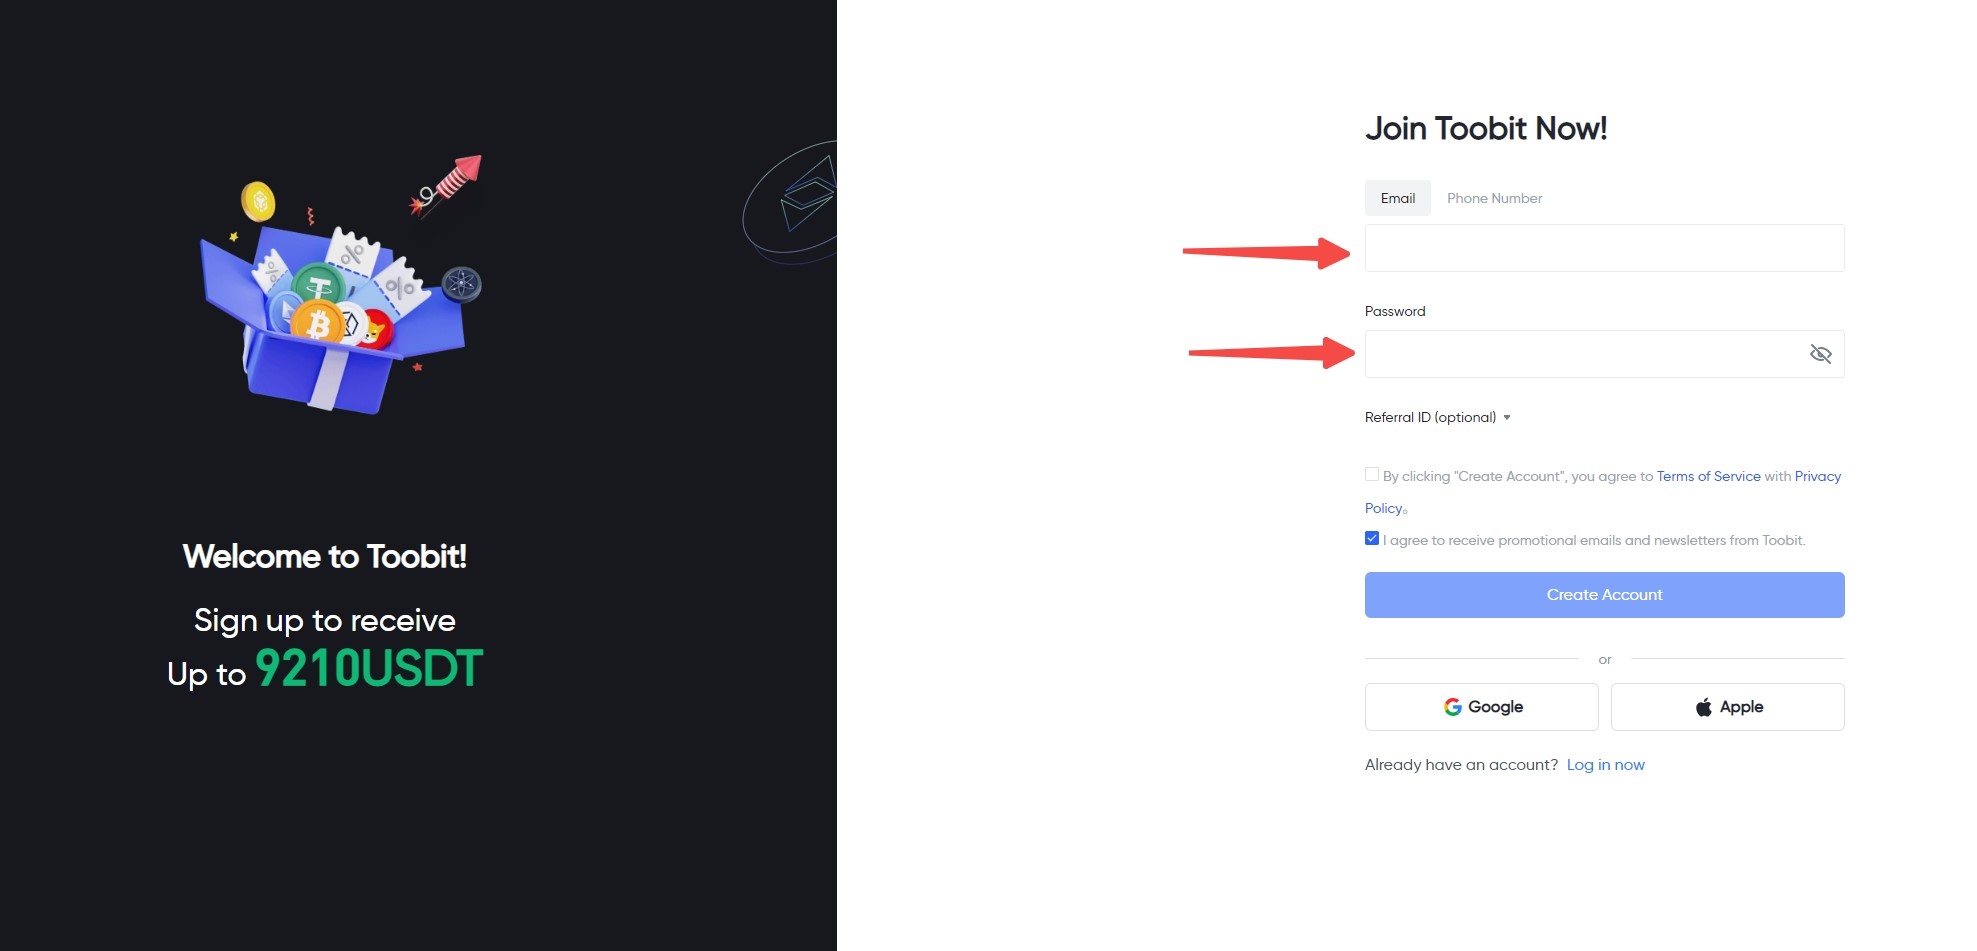The image size is (1977, 951).
Task: Click the green Tether coin
Action: 318,286
